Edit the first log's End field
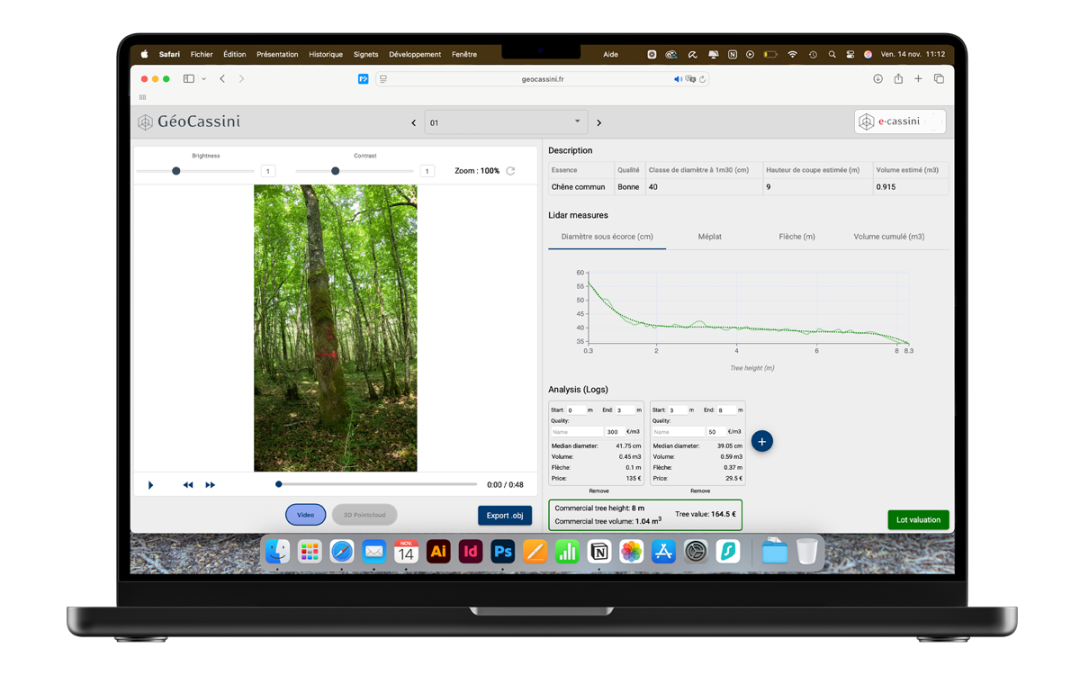 click(x=625, y=410)
